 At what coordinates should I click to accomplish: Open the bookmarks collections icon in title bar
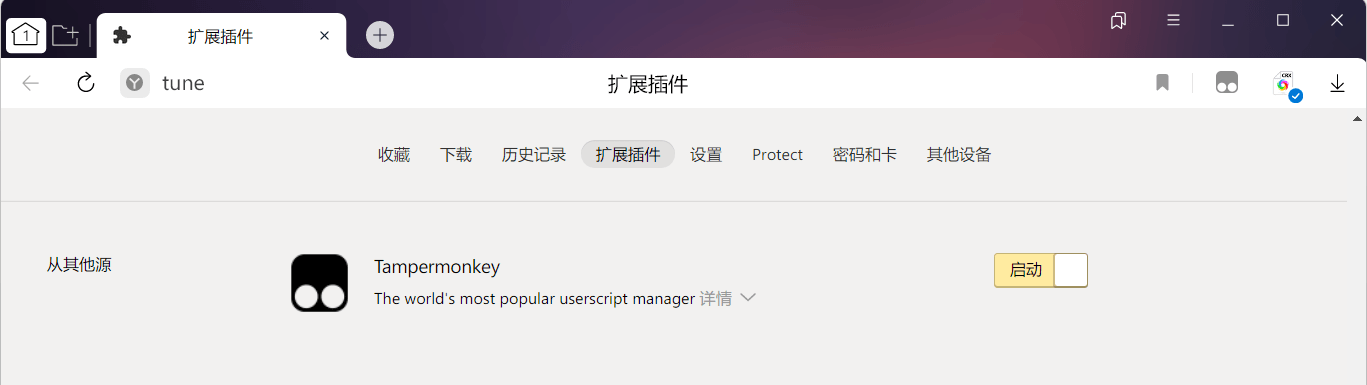coord(1119,20)
